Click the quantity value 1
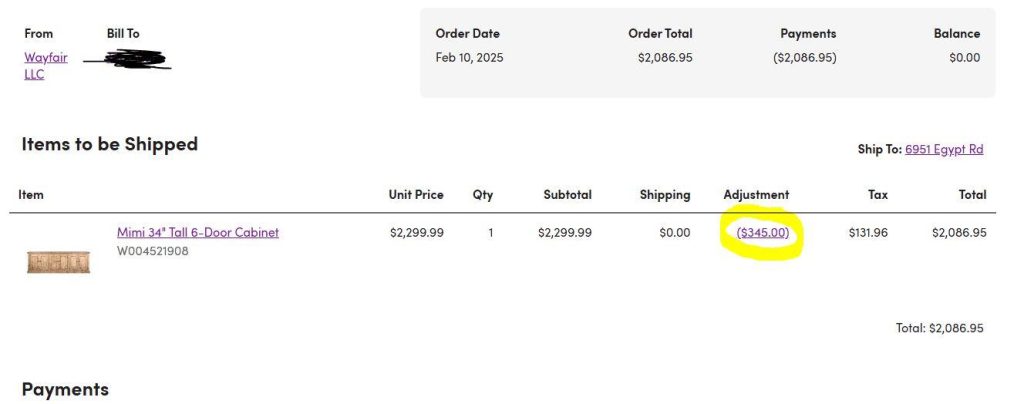The height and width of the screenshot is (404, 1024). tap(490, 233)
